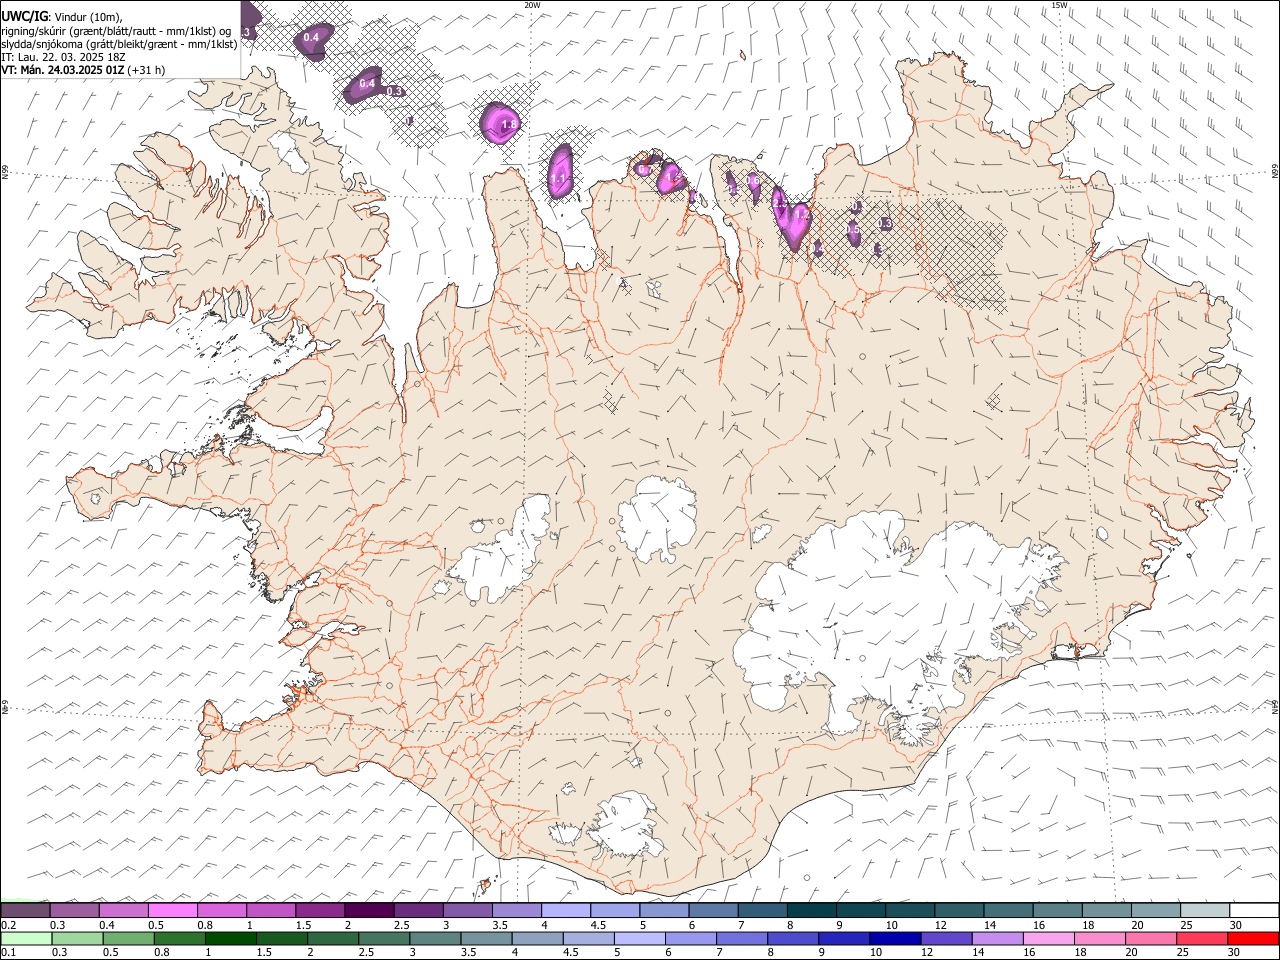
Task: Click the 0.1 value in the legend
Action: click(x=7, y=952)
